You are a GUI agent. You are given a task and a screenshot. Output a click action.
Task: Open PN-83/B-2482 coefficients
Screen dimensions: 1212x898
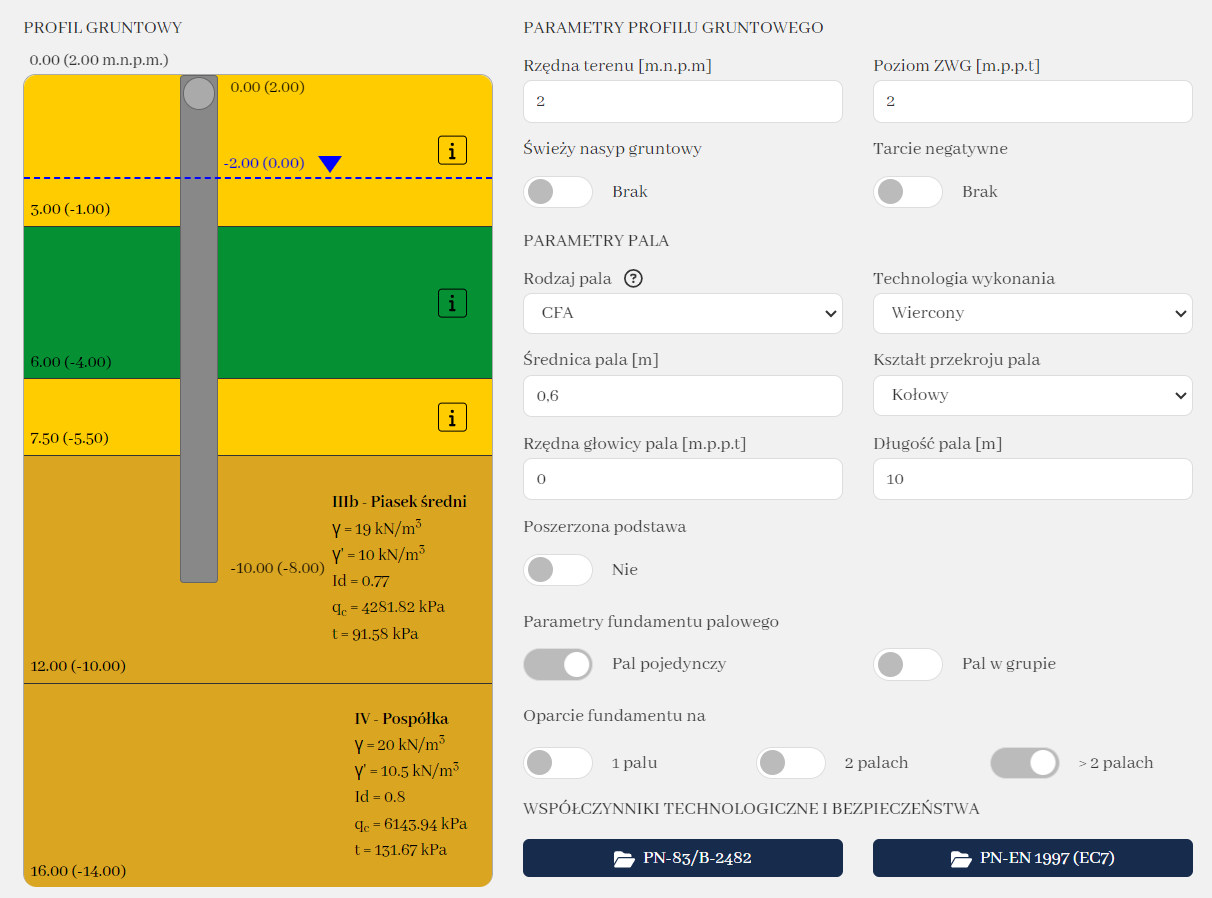(x=683, y=858)
